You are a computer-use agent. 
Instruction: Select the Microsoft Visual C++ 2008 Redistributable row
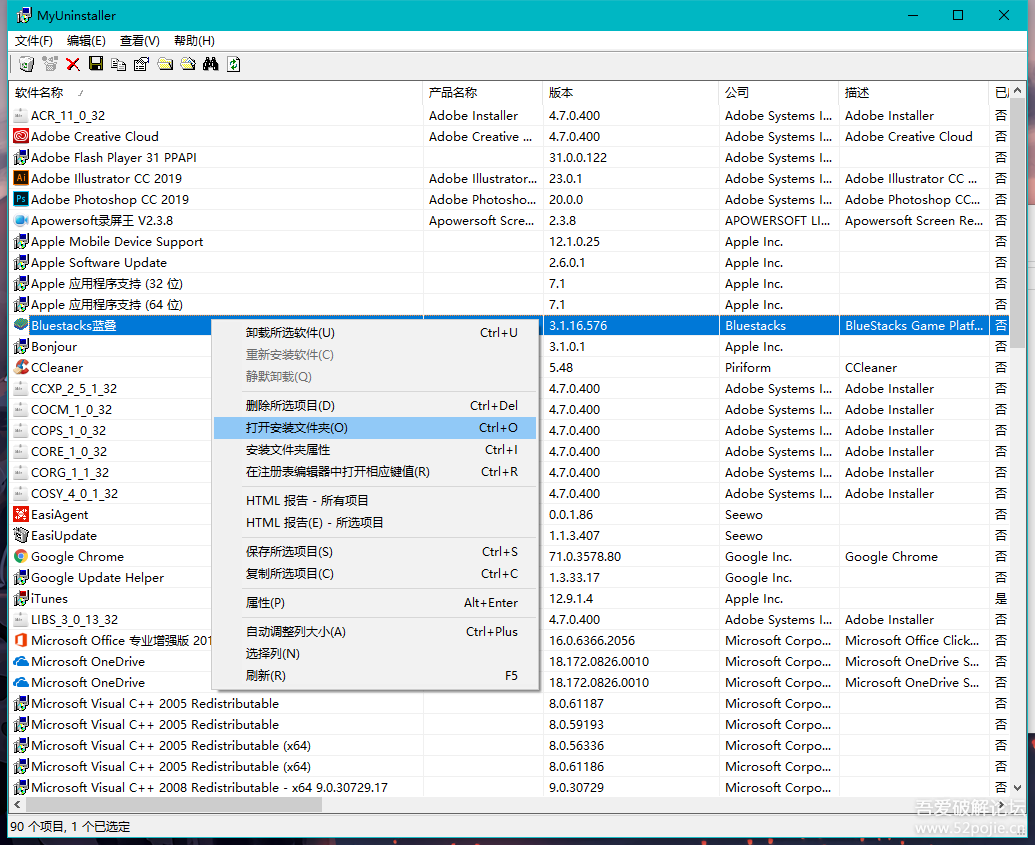click(510, 788)
